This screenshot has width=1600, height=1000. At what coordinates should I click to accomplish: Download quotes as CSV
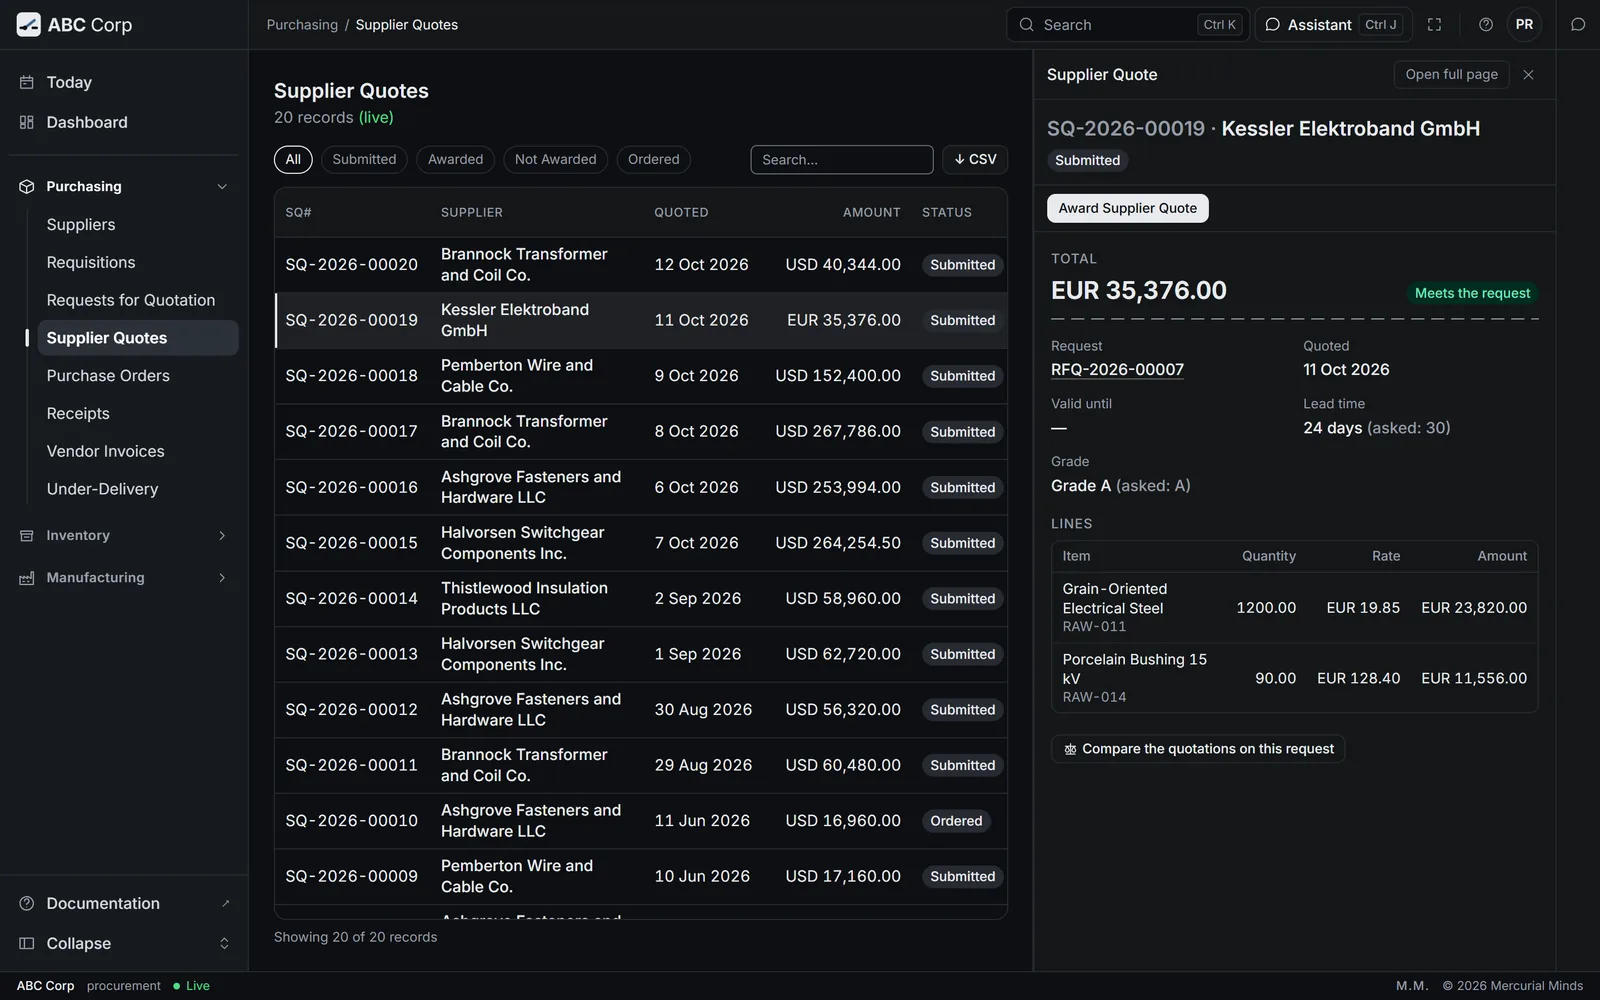point(975,160)
